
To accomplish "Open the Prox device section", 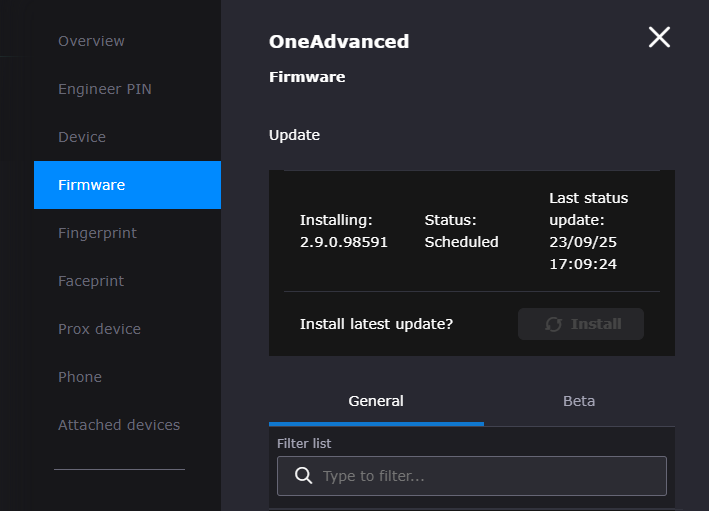I will point(99,329).
